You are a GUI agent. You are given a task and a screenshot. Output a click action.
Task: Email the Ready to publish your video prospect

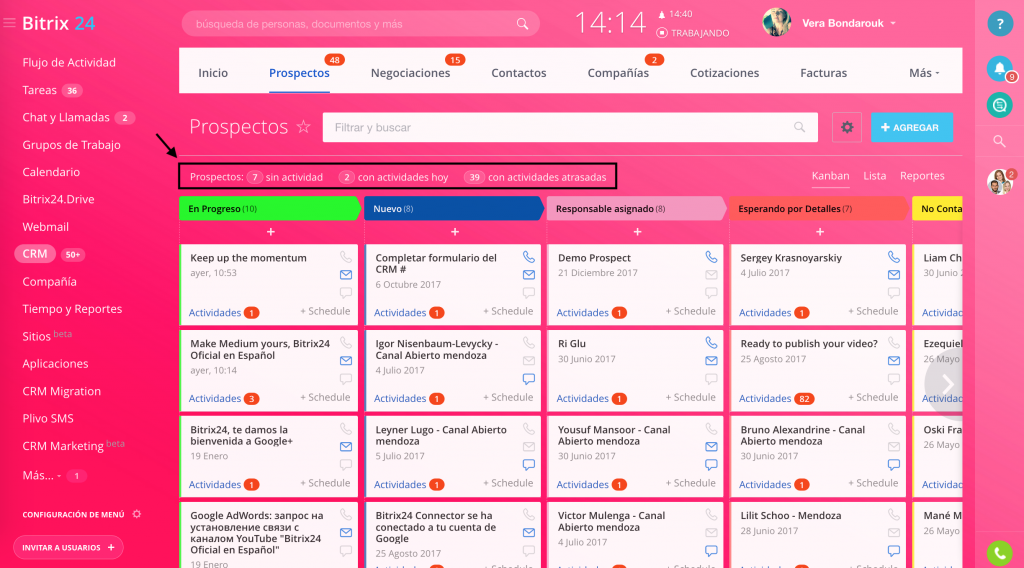(893, 360)
